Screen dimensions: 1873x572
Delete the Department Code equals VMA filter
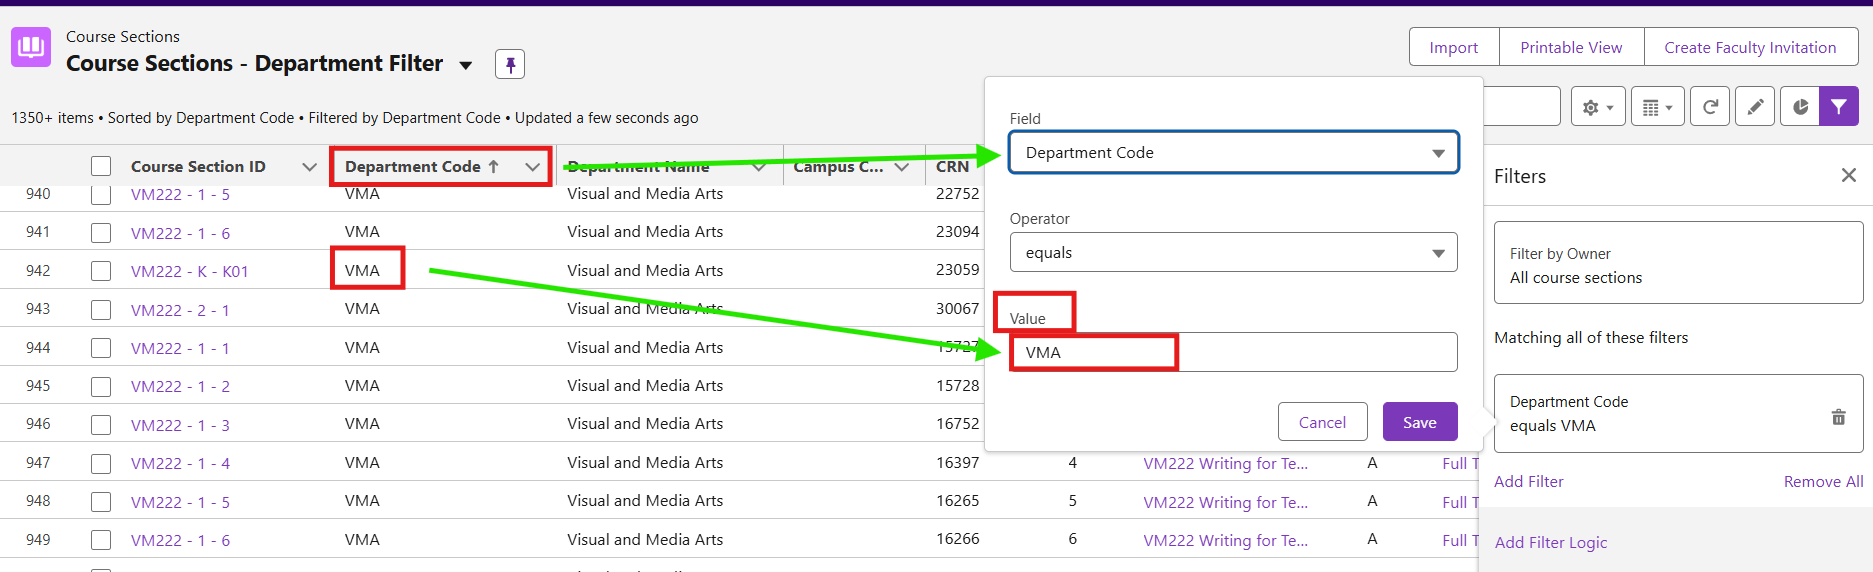point(1838,417)
